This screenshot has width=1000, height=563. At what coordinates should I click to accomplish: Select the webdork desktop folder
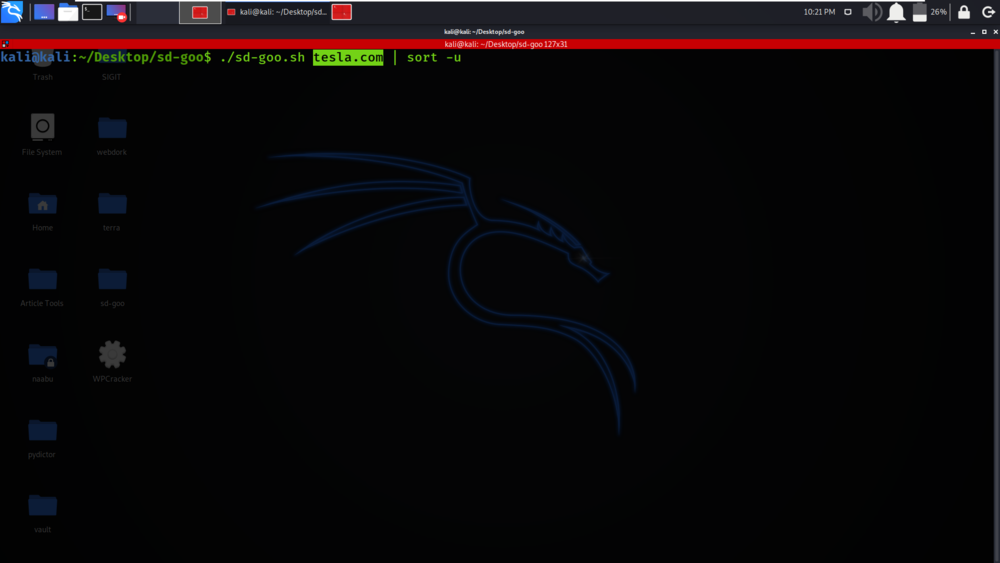[112, 135]
